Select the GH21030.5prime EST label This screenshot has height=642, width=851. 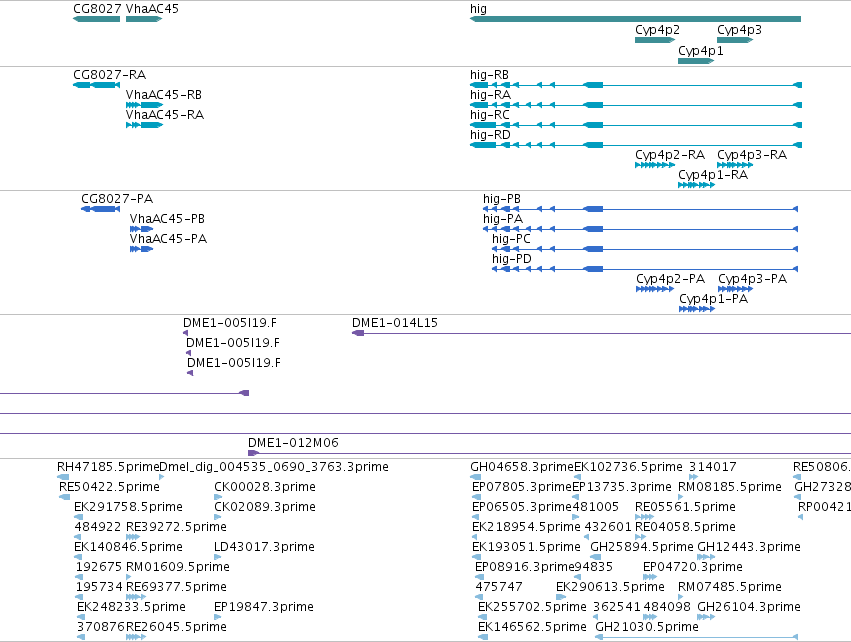(647, 627)
